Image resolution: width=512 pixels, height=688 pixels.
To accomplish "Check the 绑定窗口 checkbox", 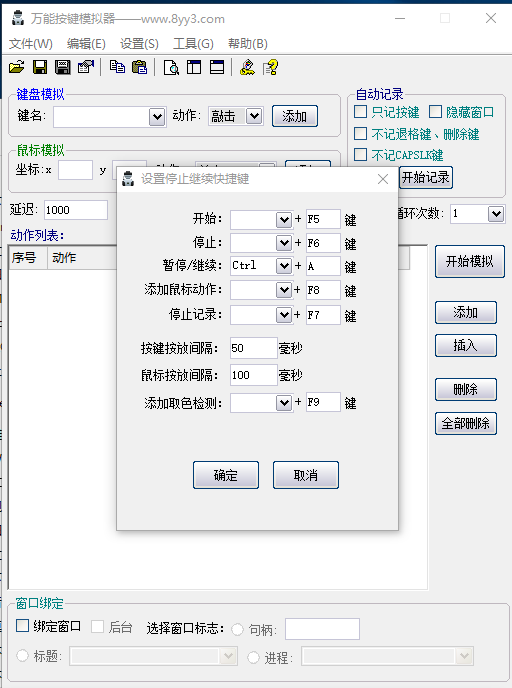I will pos(22,625).
